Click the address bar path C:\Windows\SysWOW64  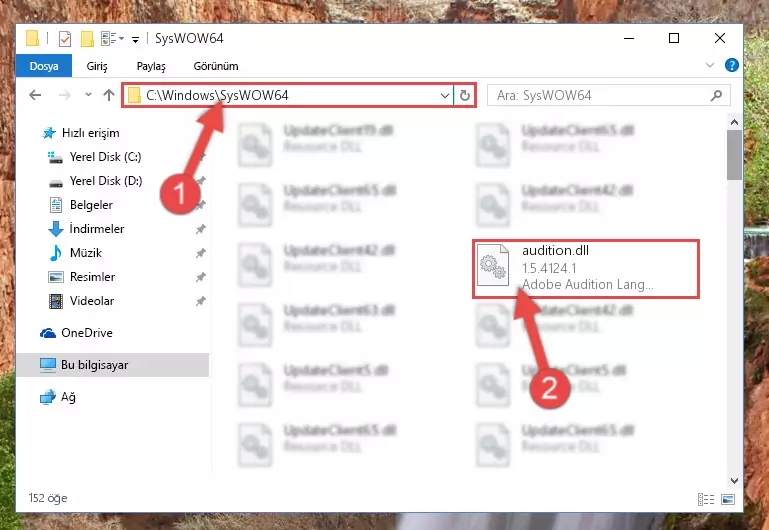[217, 95]
